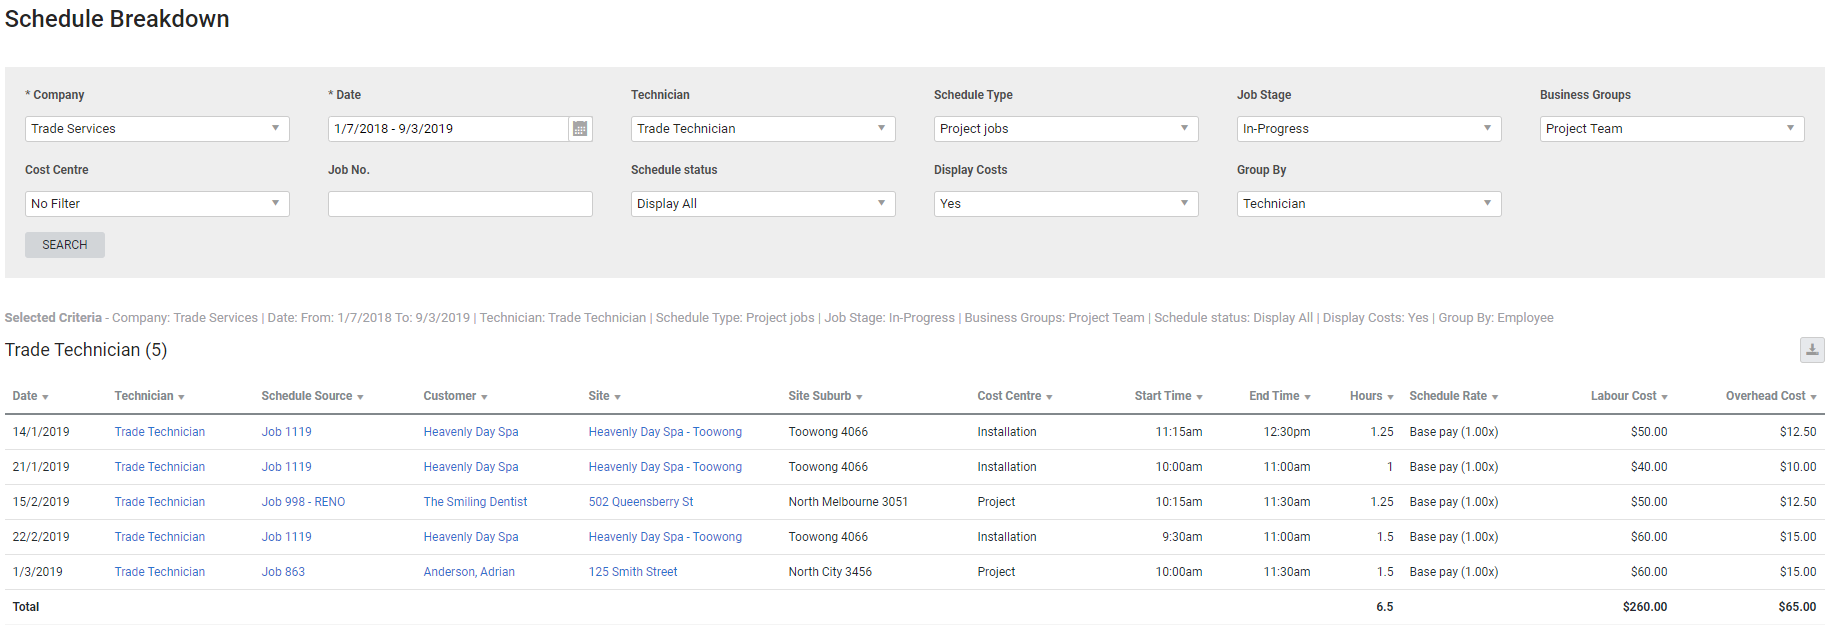This screenshot has width=1830, height=625.
Task: Sort by Cost Centre column header
Action: point(1014,396)
